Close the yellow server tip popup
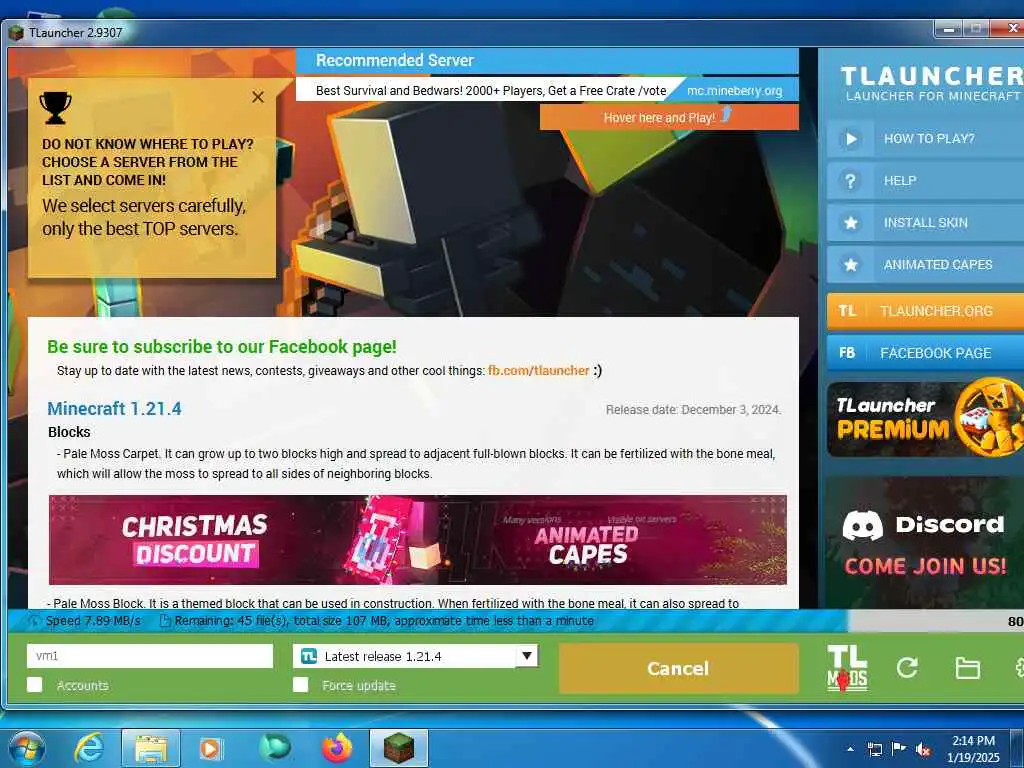This screenshot has height=768, width=1024. (258, 97)
